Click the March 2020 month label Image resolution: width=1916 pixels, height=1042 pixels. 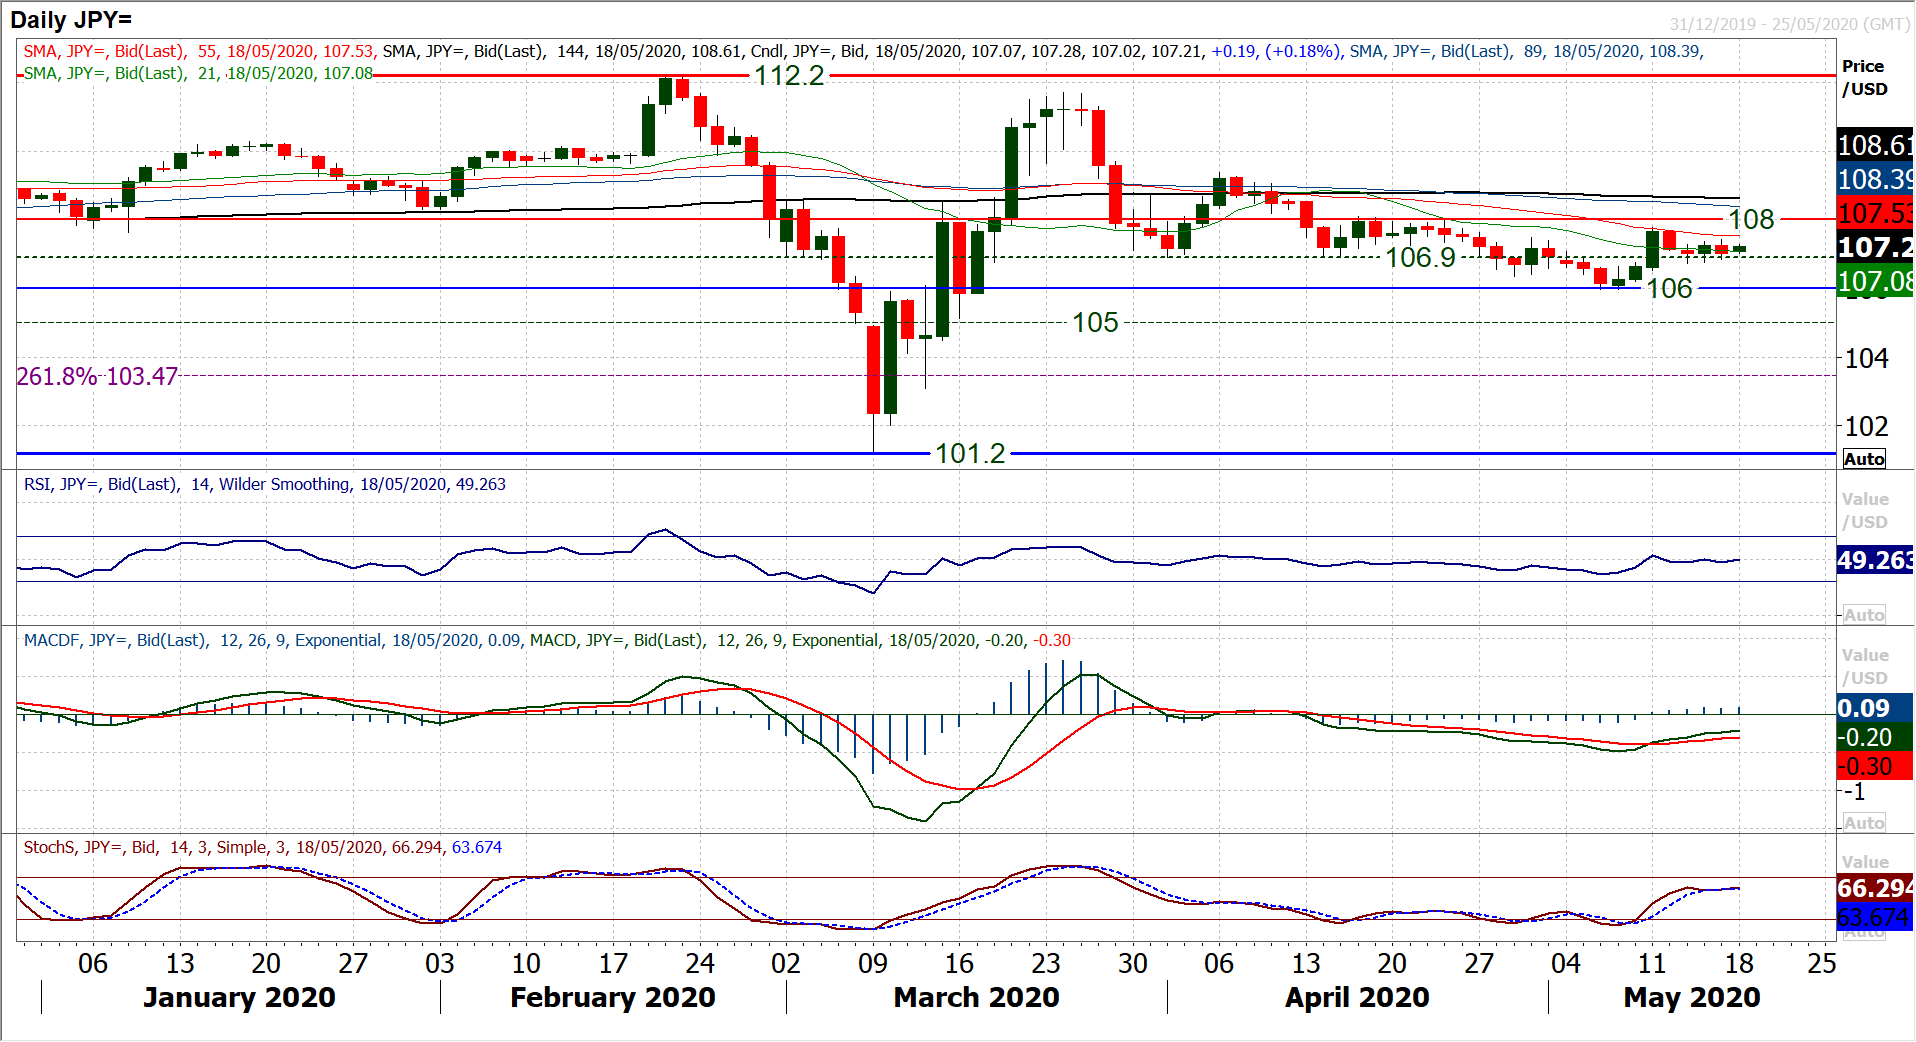click(x=976, y=998)
